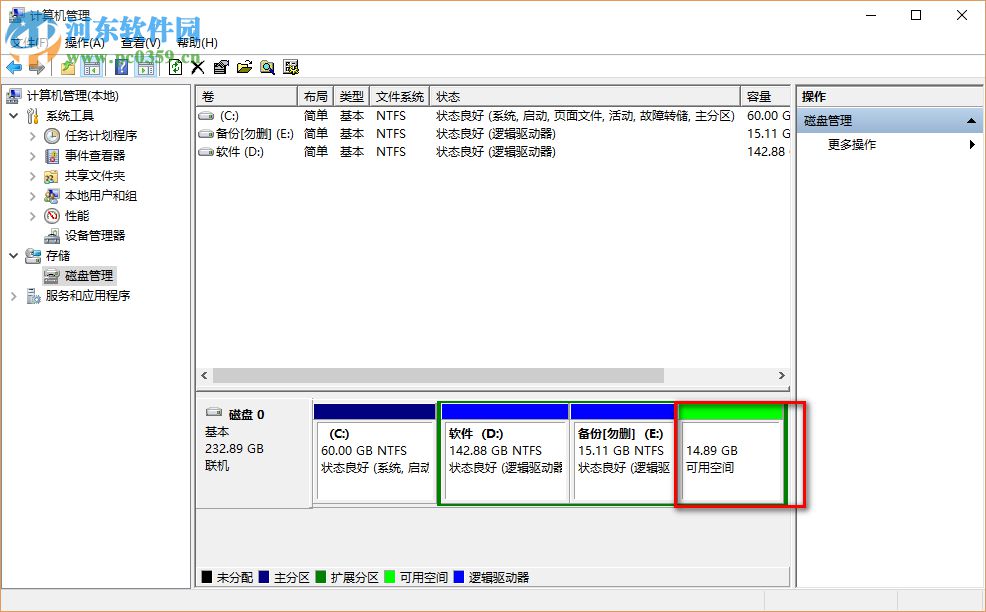Click the red X delete toolbar icon
This screenshot has width=986, height=612.
point(197,67)
